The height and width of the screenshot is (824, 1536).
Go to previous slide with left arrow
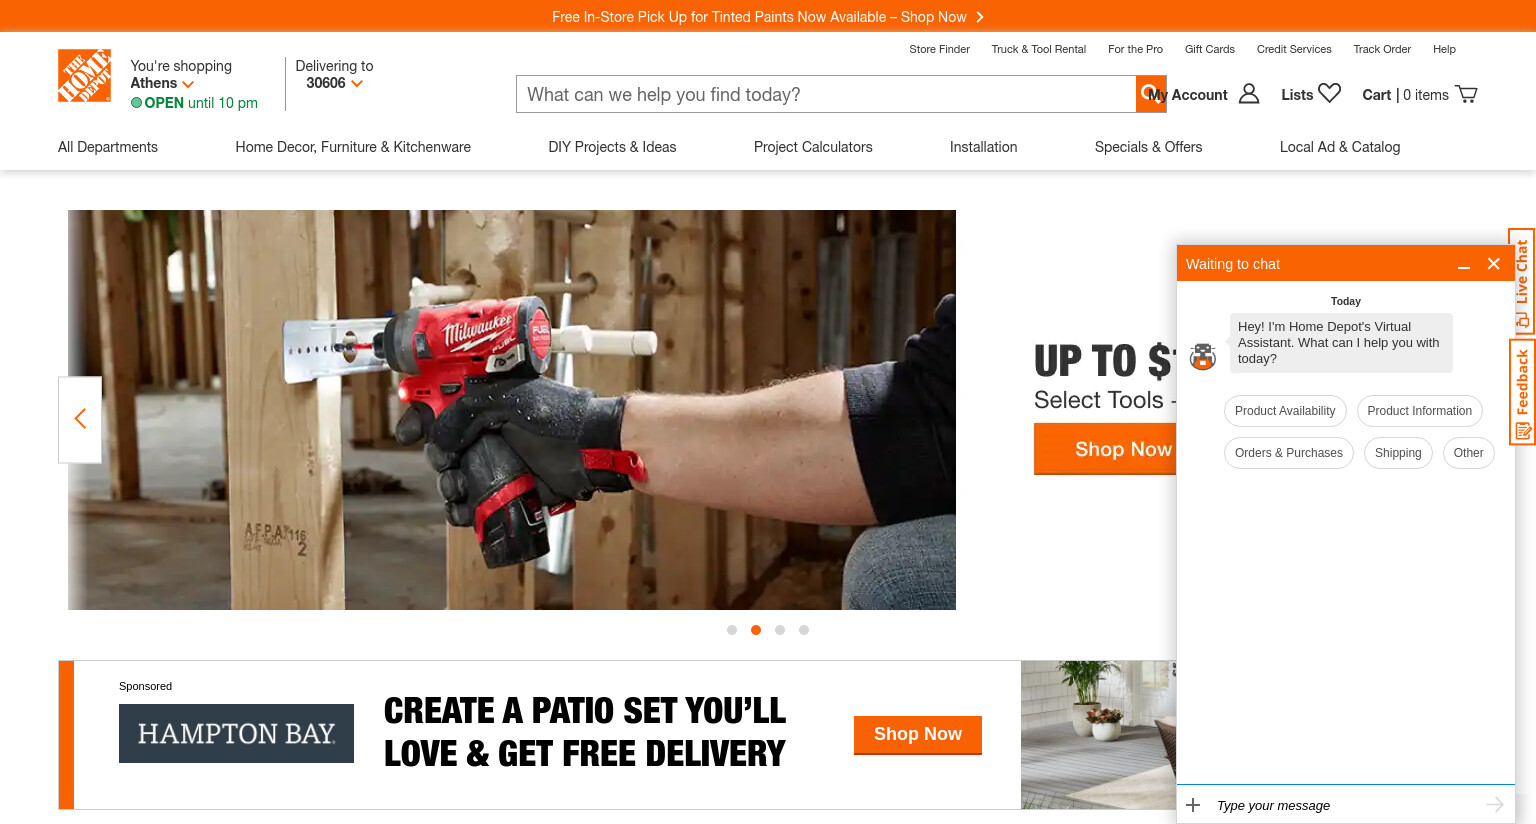pyautogui.click(x=80, y=419)
